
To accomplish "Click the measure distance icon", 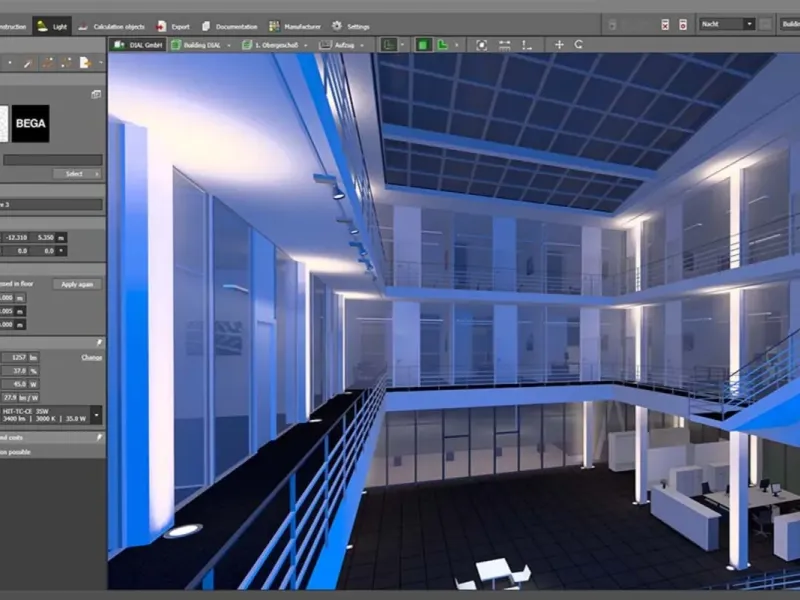I will [504, 45].
